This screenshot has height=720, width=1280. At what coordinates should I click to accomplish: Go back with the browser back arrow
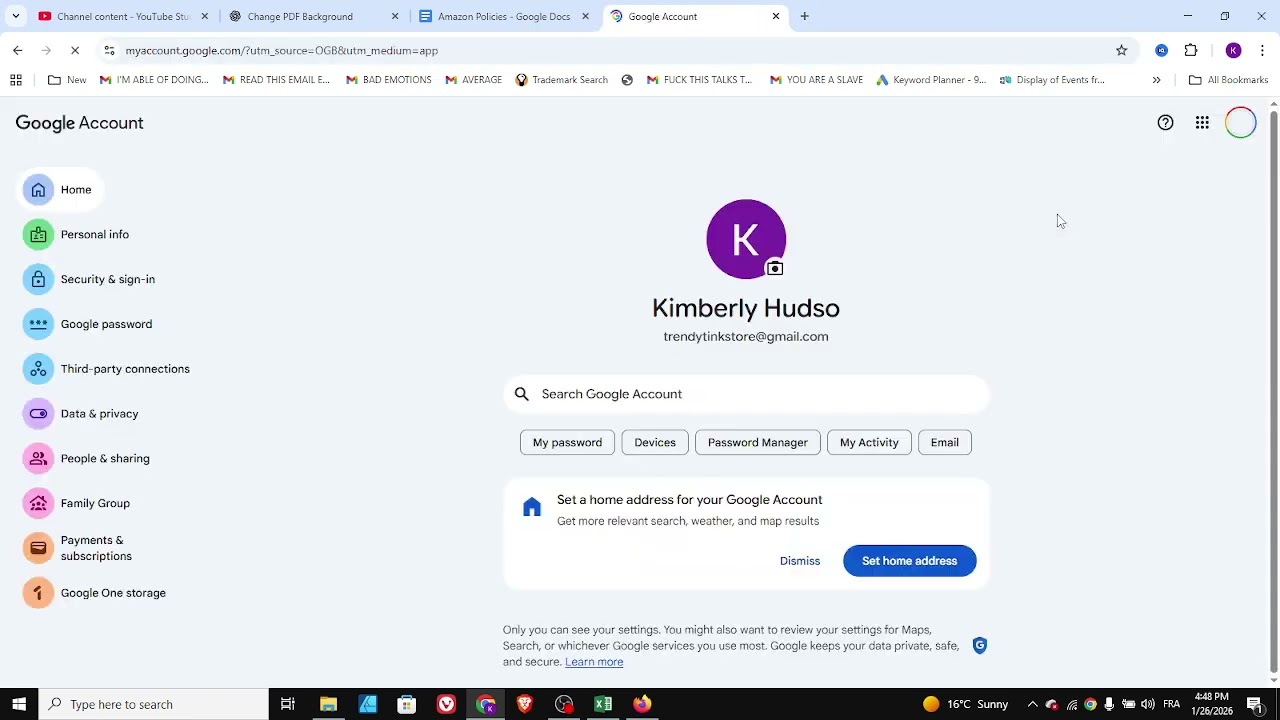click(x=17, y=50)
